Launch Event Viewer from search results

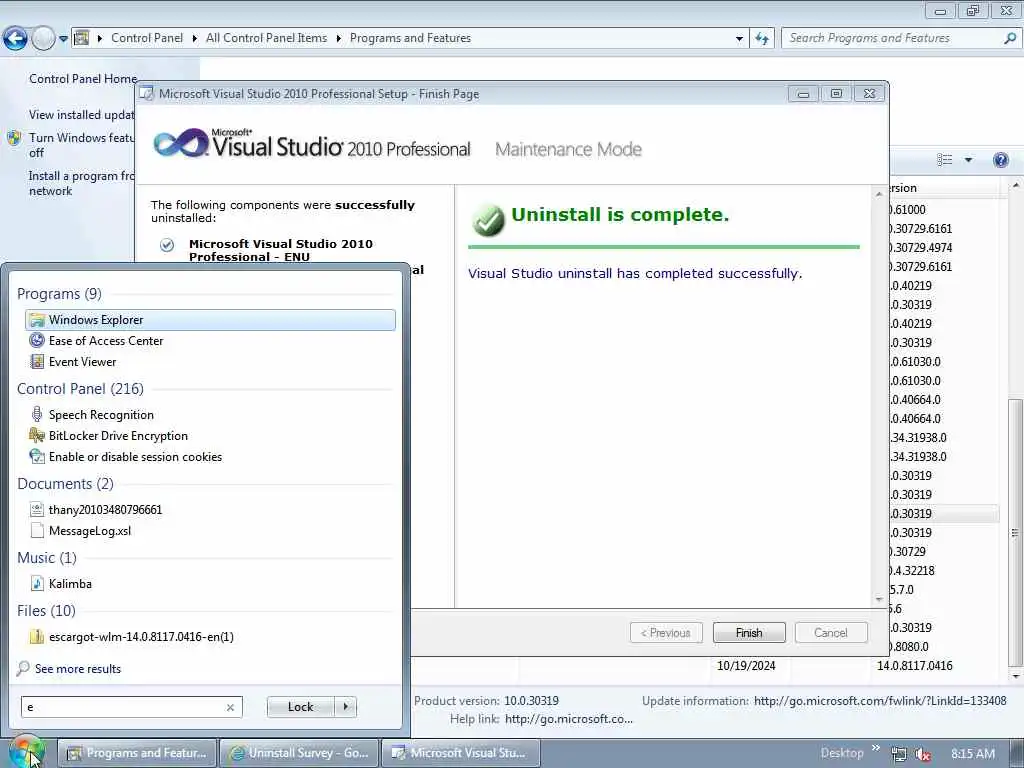82,362
